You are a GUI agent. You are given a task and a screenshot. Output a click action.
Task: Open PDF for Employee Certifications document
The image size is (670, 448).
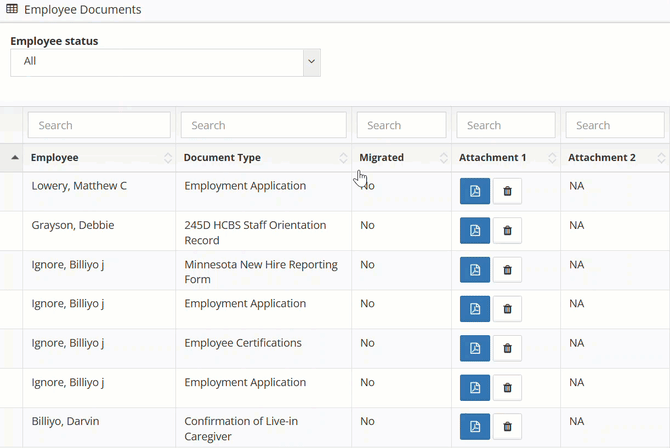474,348
